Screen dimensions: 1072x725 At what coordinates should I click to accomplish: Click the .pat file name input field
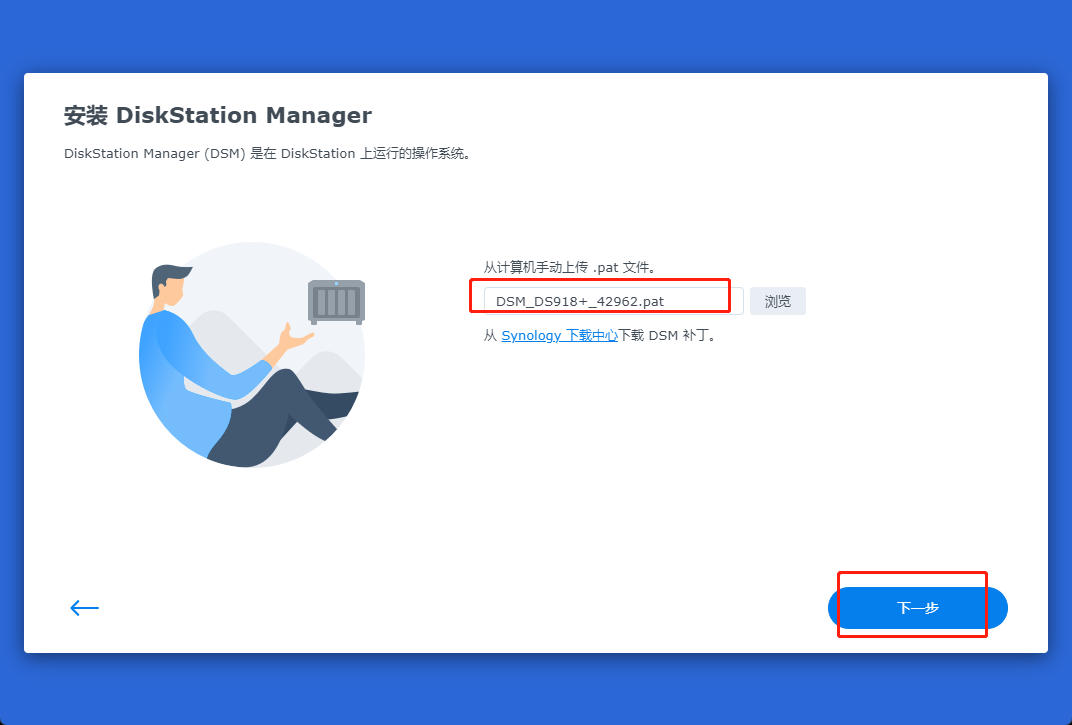tap(613, 301)
